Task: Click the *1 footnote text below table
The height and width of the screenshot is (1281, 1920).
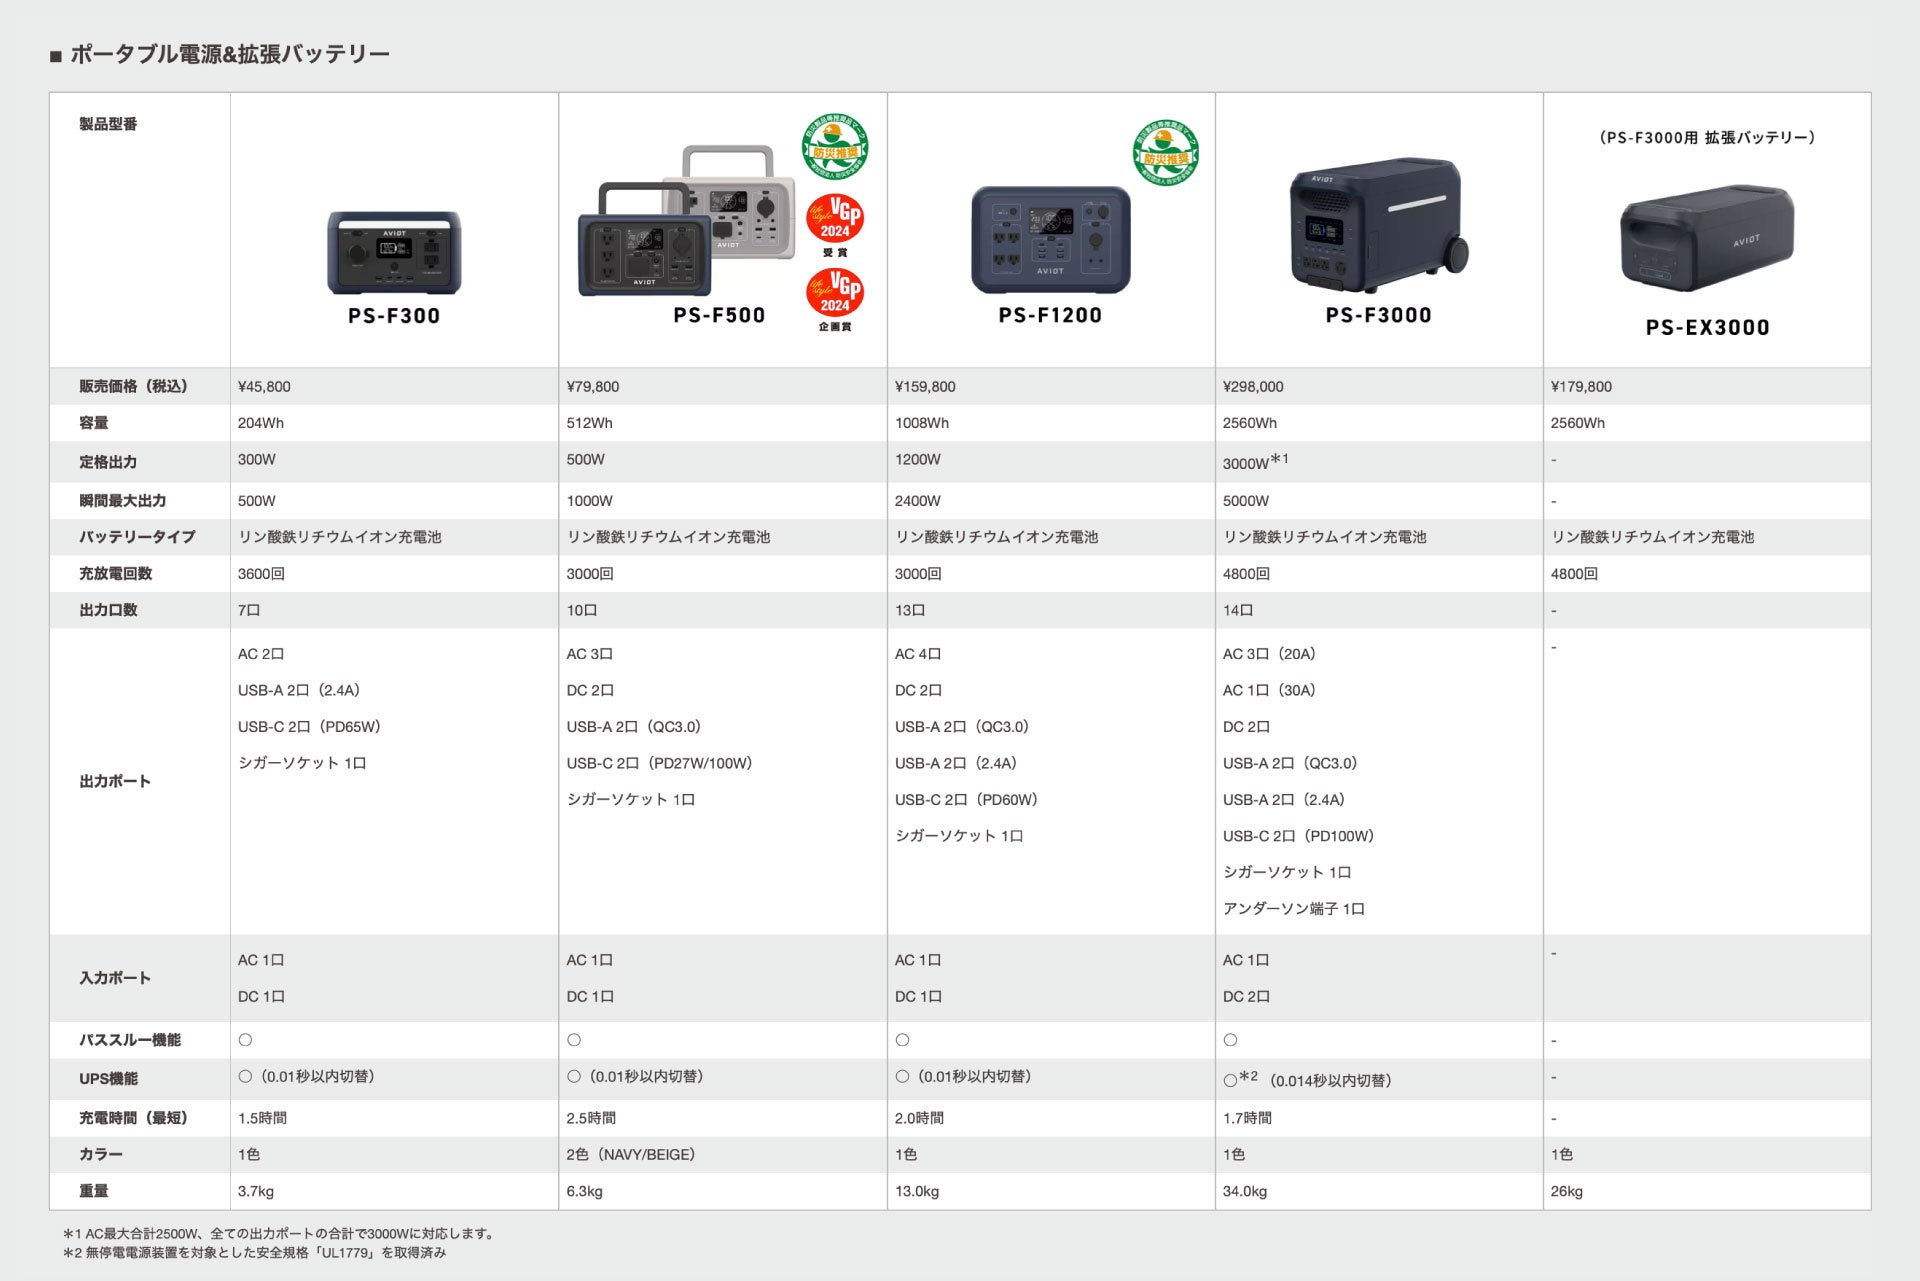Action: (x=278, y=1234)
